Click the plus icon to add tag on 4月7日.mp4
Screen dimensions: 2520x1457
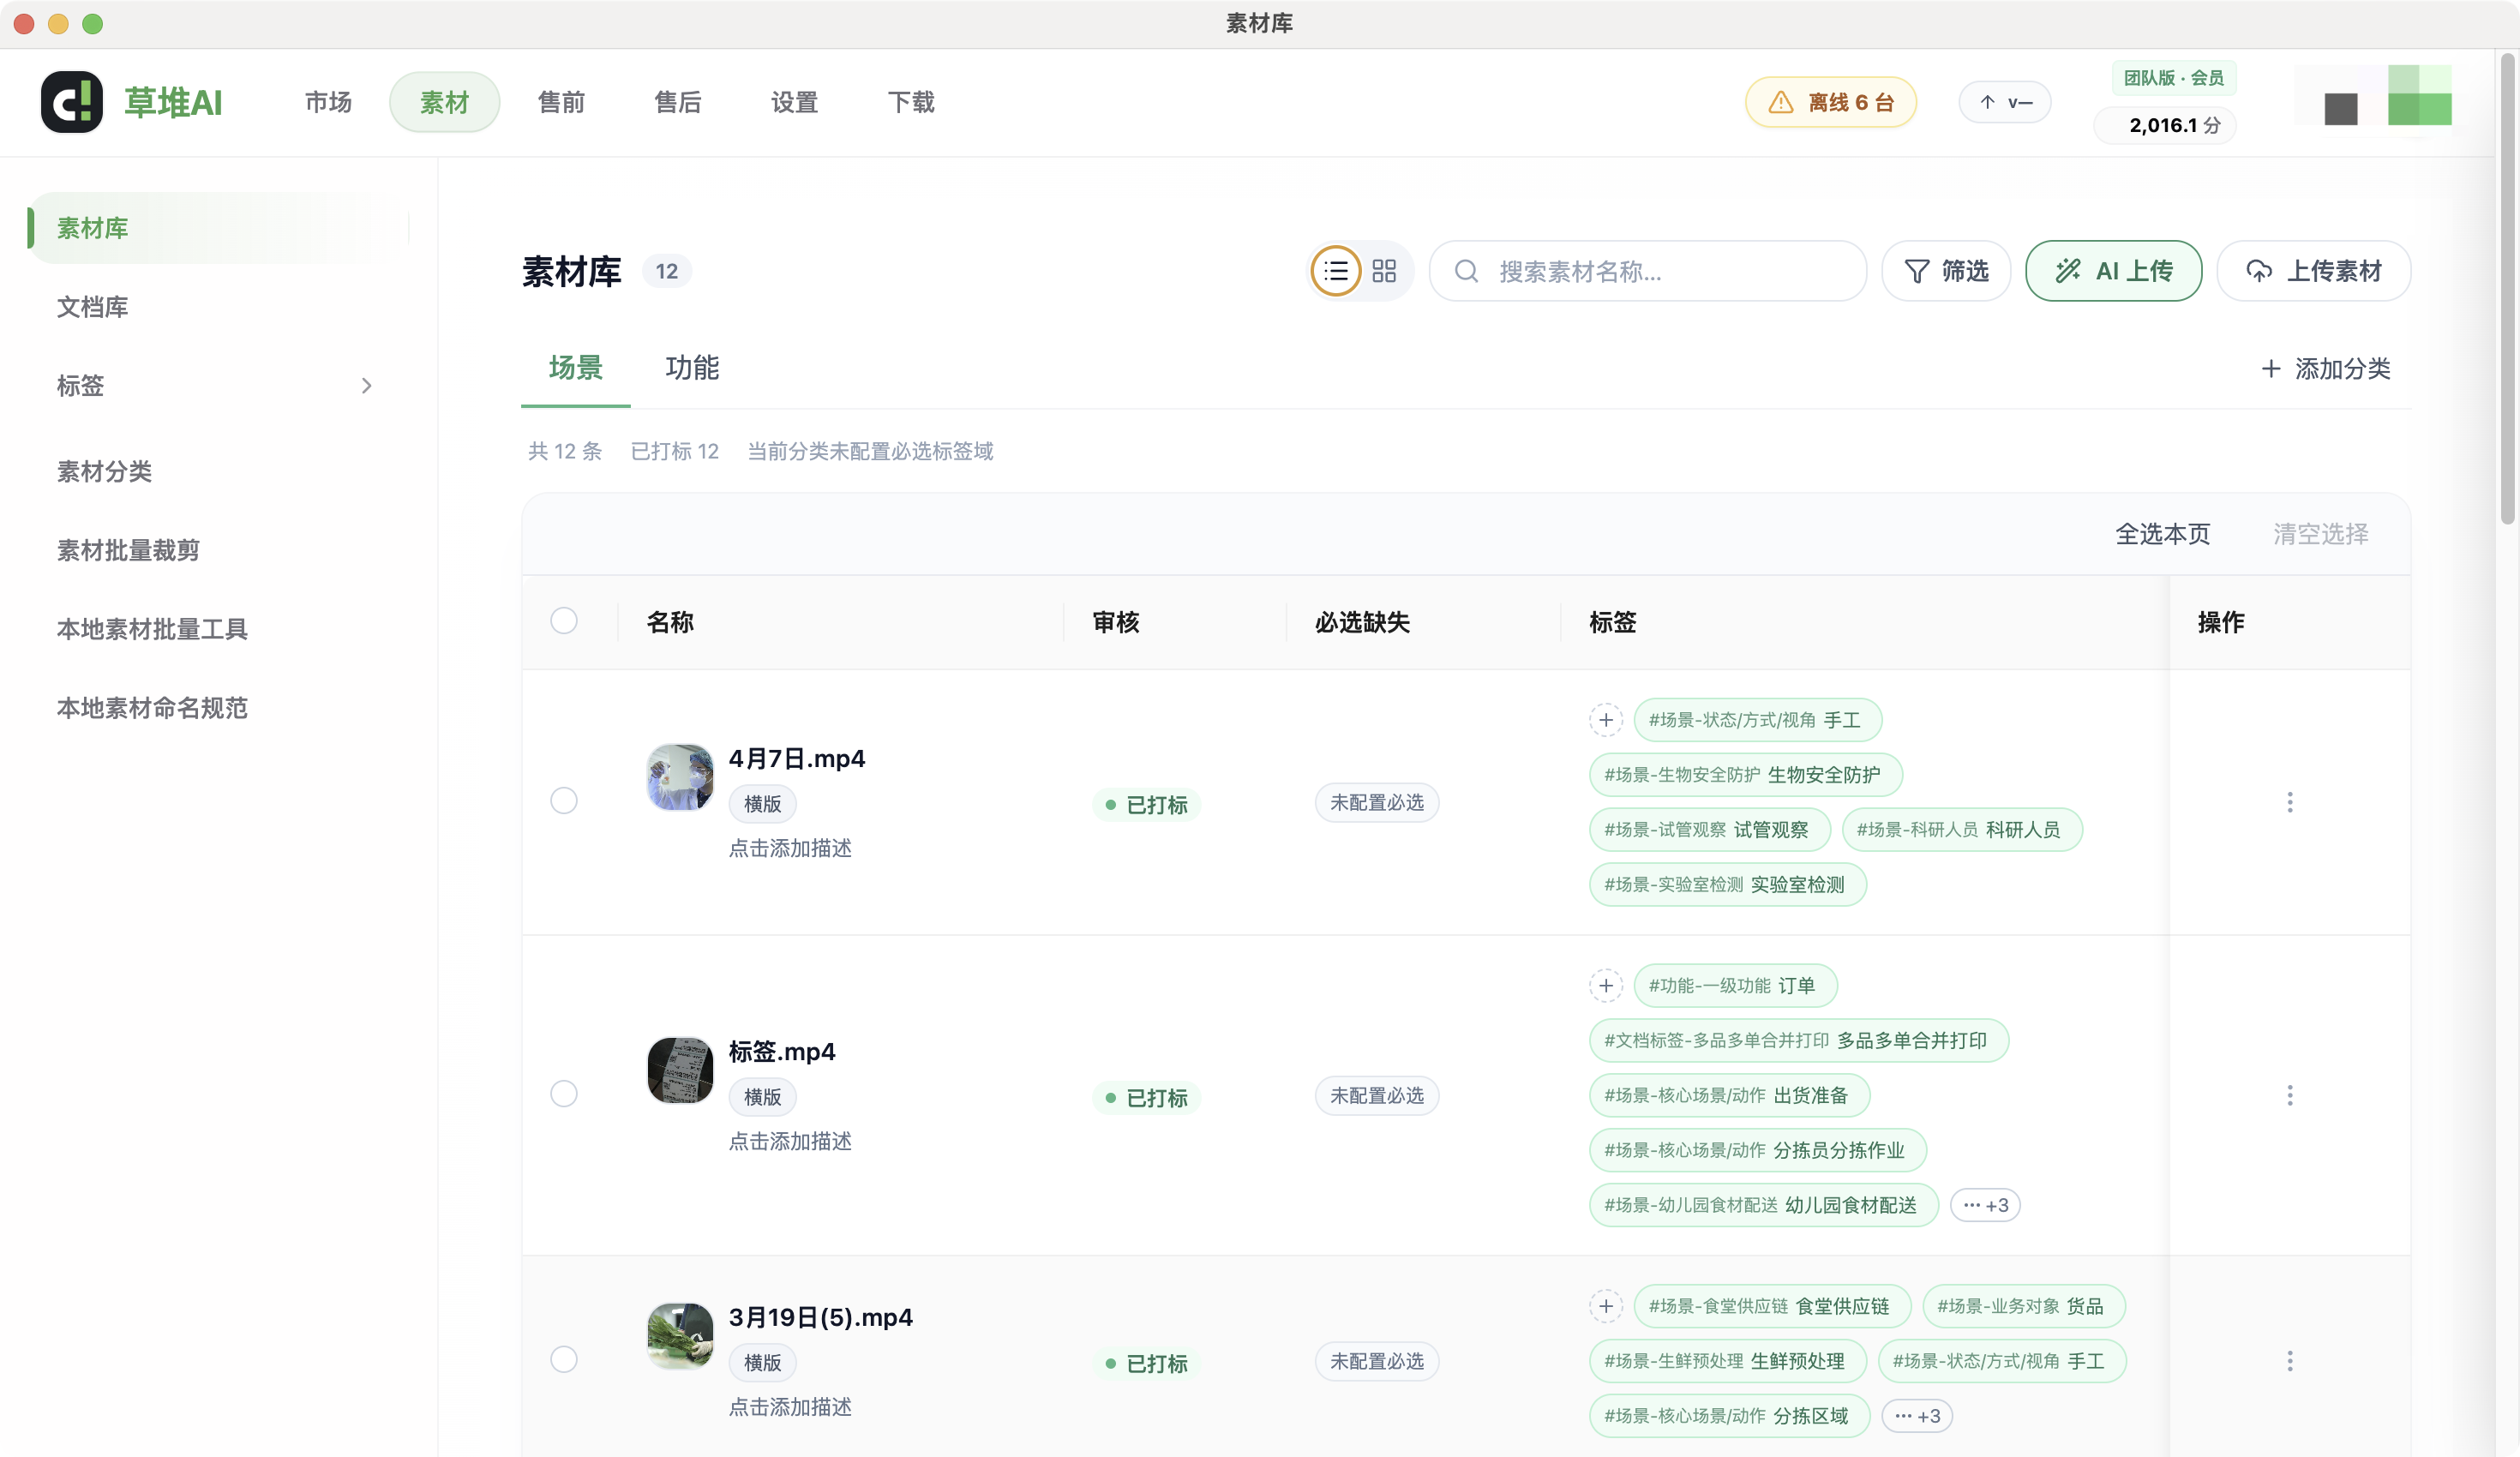pyautogui.click(x=1606, y=720)
